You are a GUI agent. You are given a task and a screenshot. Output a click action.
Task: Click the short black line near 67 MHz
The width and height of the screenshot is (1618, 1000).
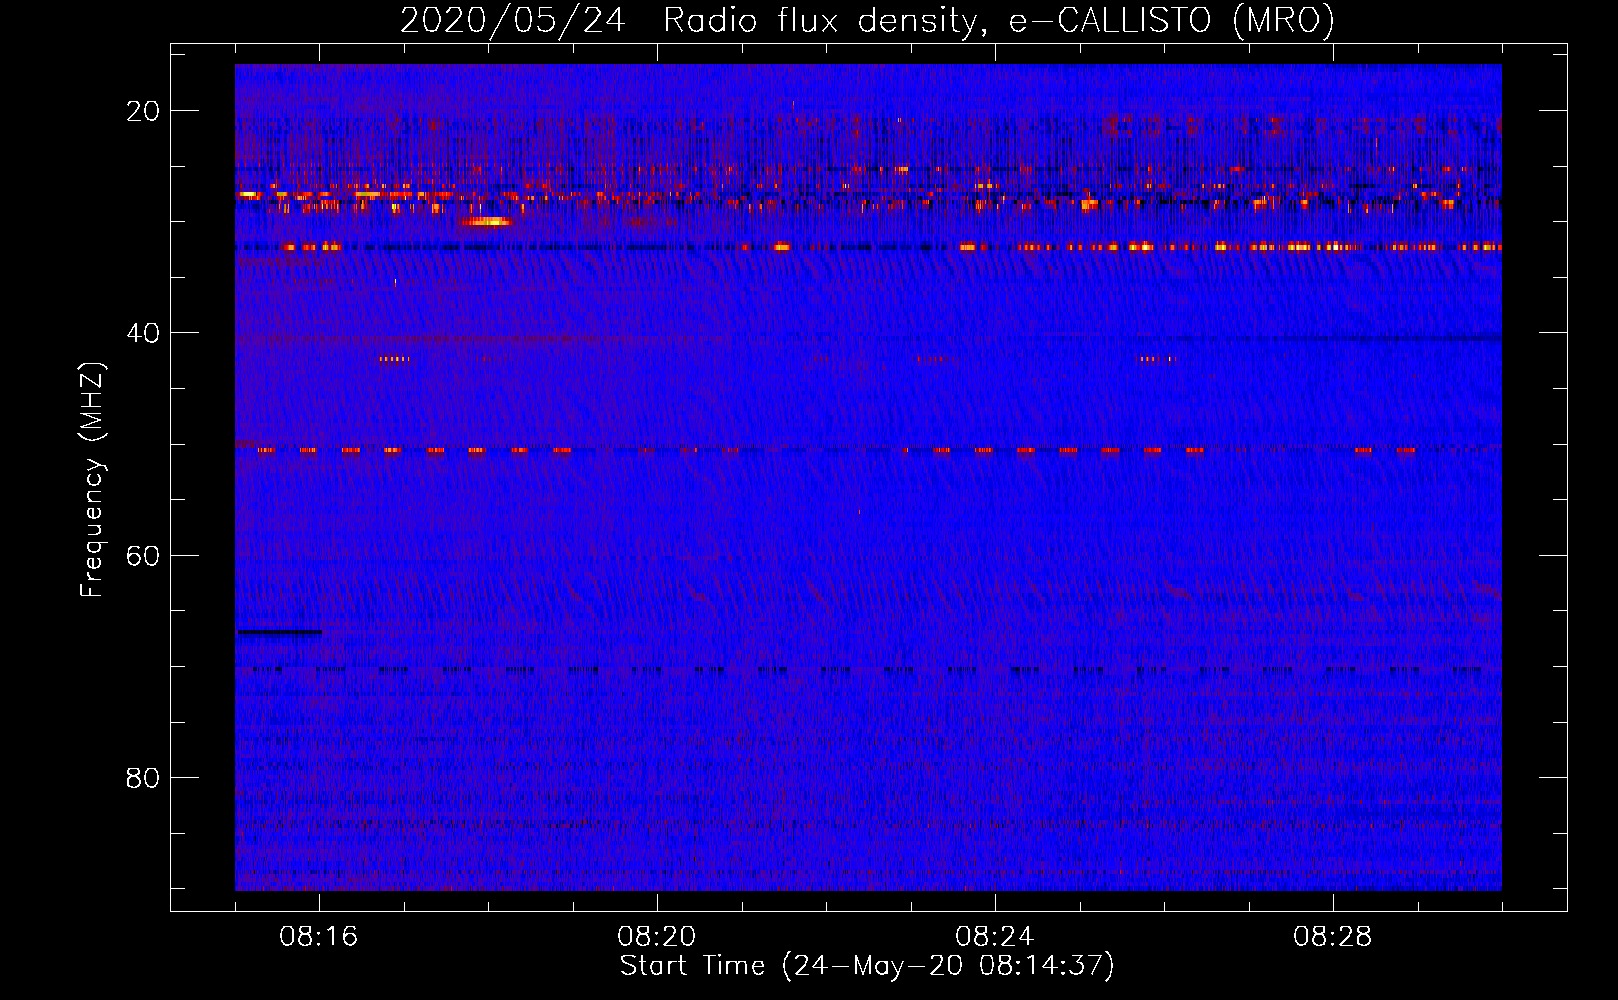pyautogui.click(x=279, y=632)
